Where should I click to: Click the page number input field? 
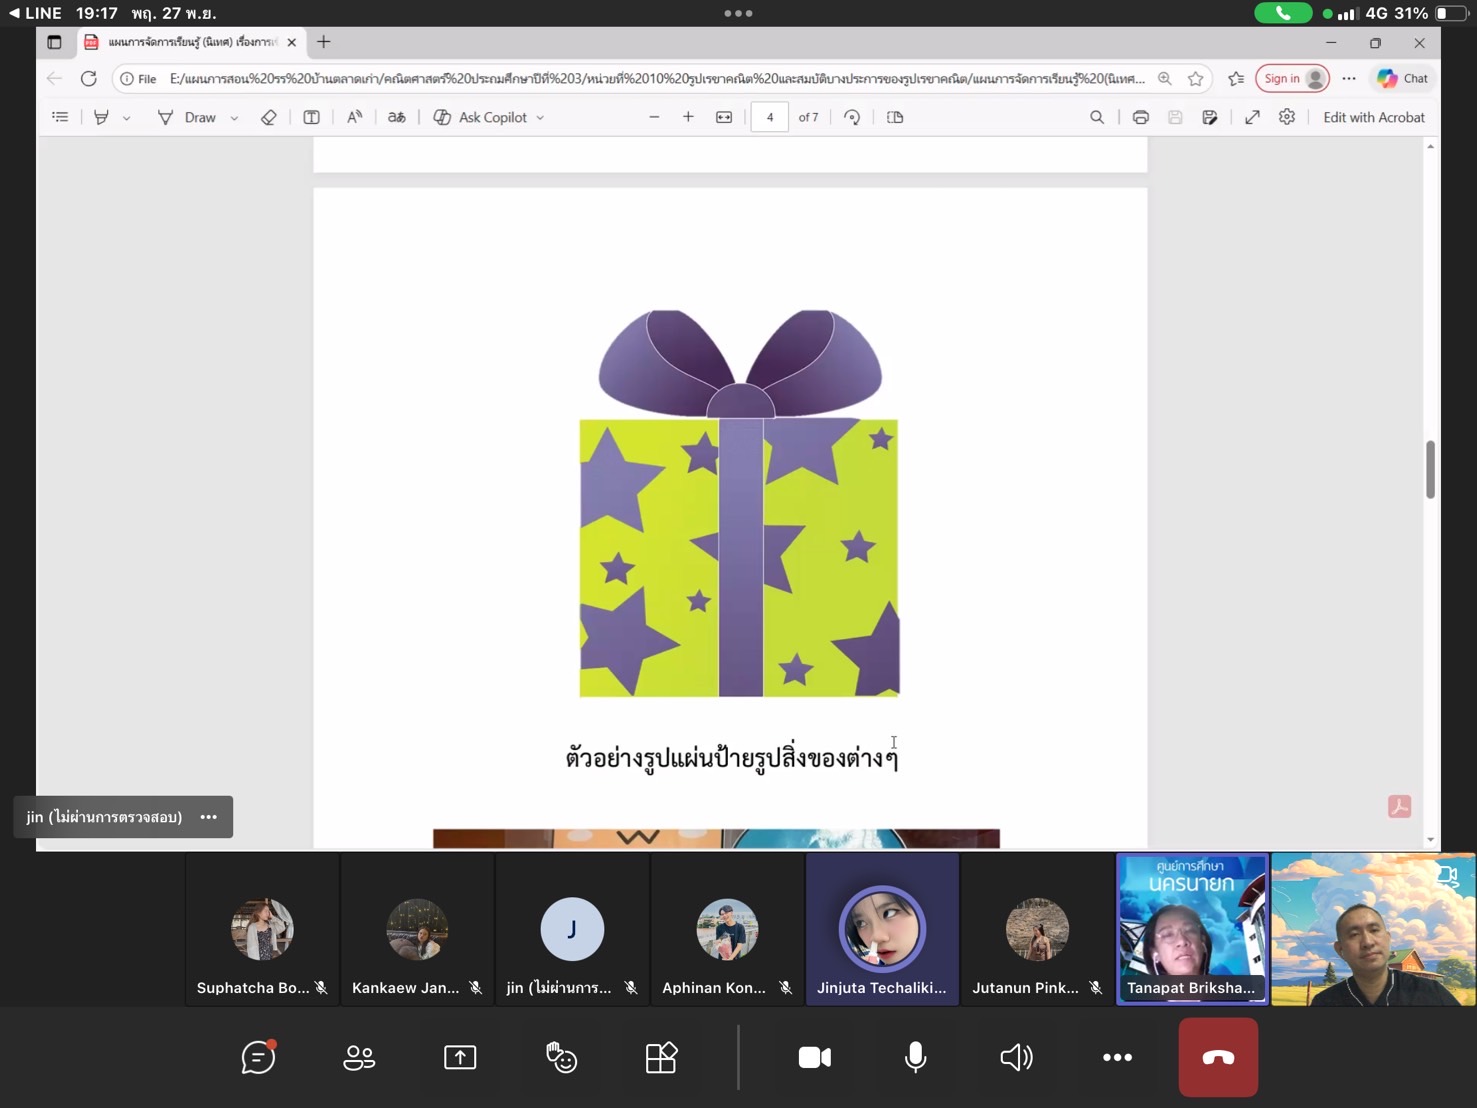(x=769, y=117)
